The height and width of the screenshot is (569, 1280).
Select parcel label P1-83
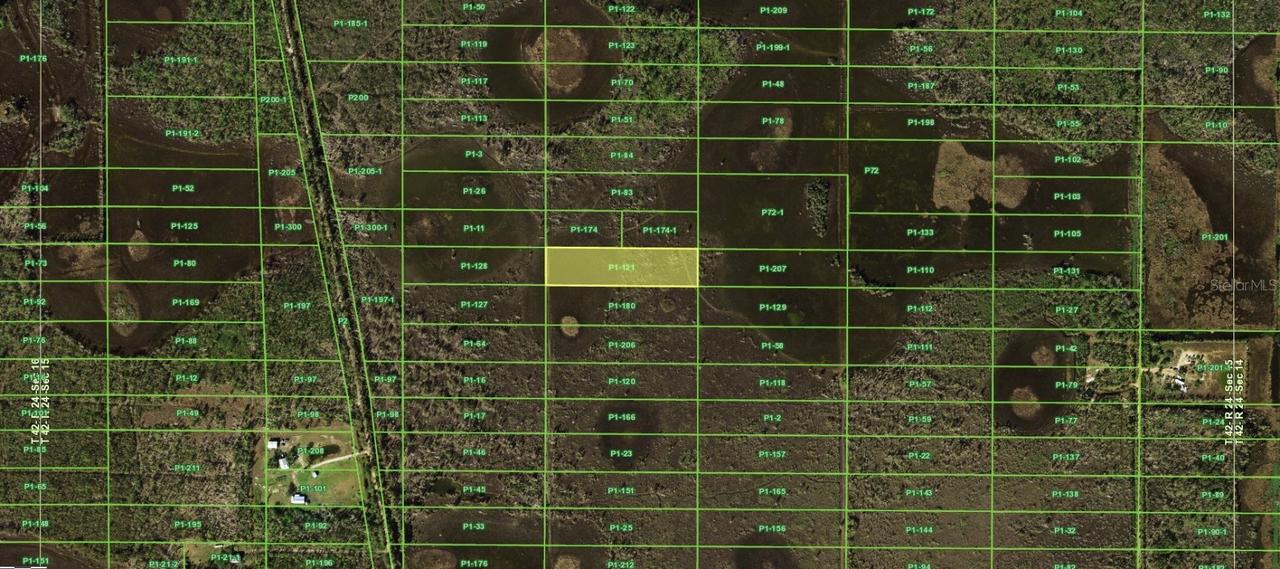click(621, 192)
